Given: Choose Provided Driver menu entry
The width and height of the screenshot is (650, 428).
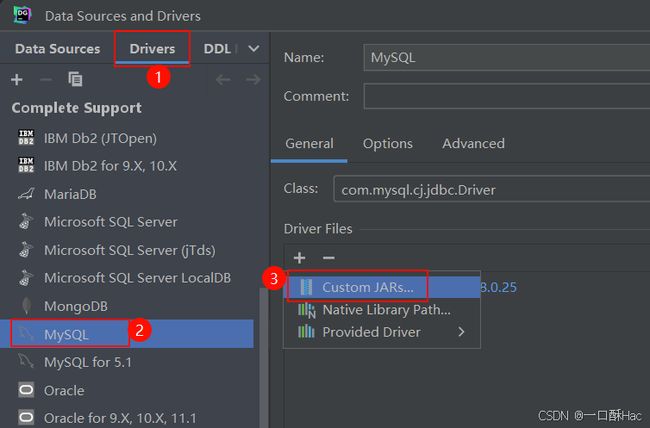Looking at the screenshot, I should click(x=382, y=332).
